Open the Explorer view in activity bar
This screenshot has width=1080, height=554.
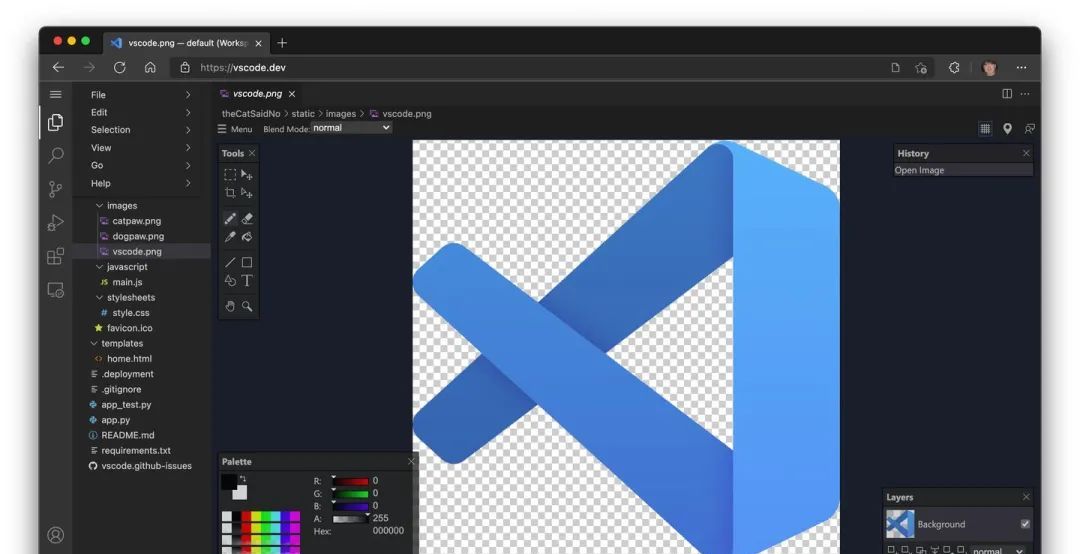(56, 123)
